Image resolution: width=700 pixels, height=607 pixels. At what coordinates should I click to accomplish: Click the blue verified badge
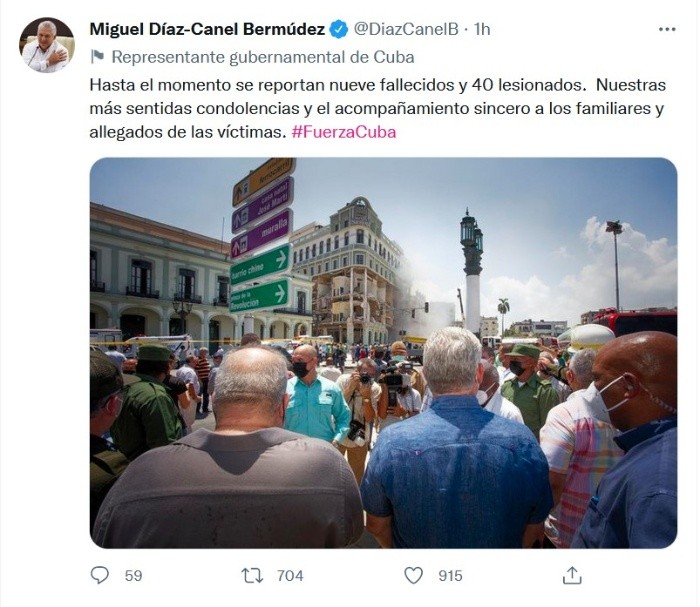338,29
